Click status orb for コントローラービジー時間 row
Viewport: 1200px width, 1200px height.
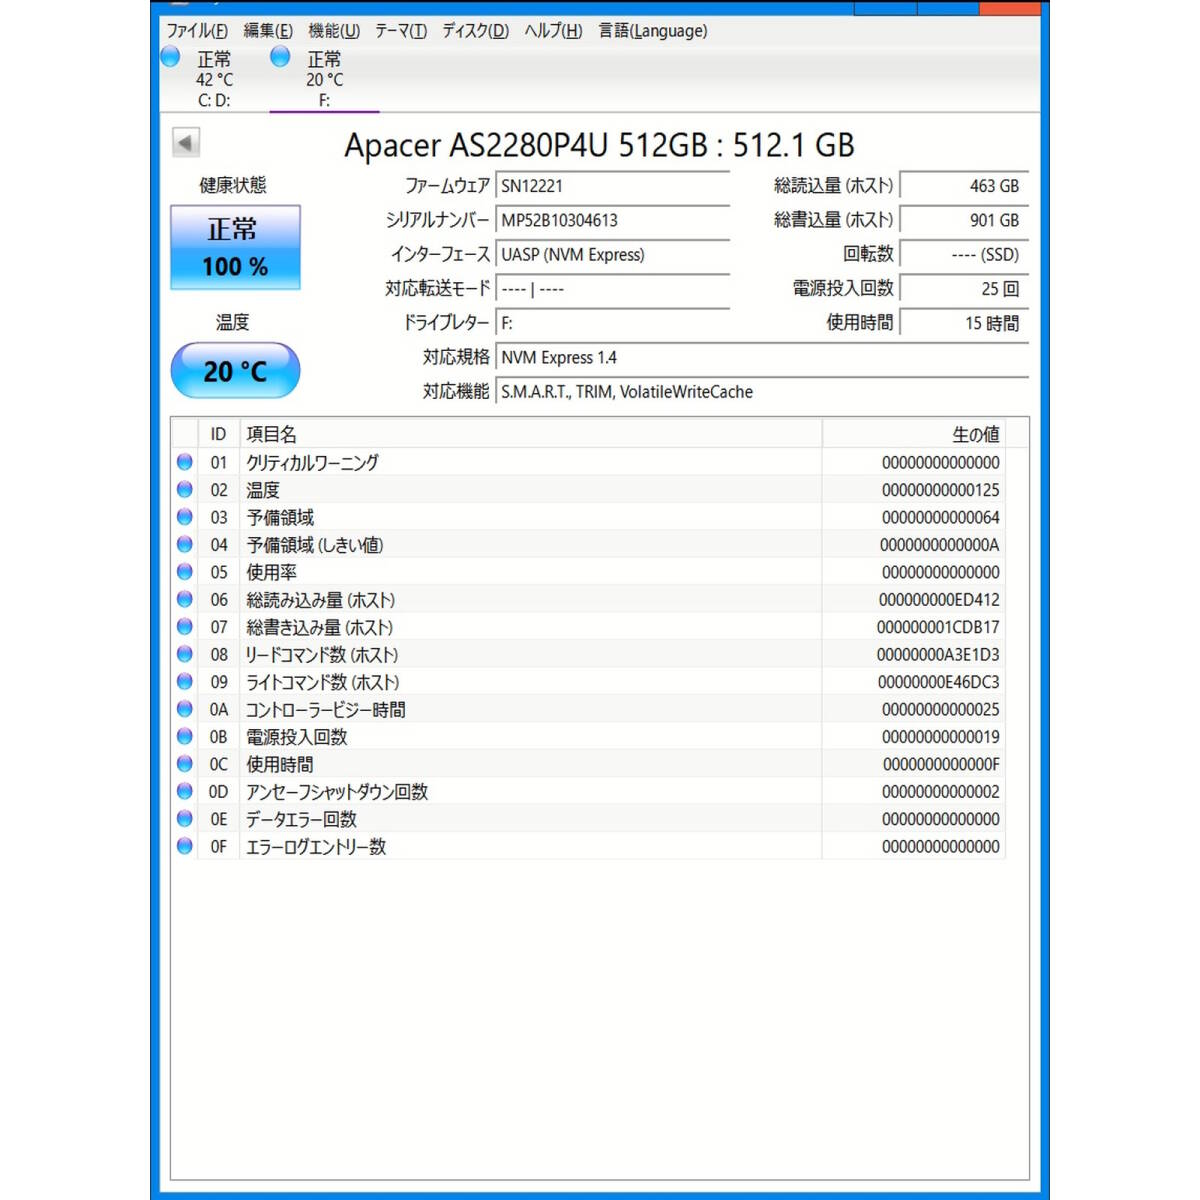pyautogui.click(x=185, y=709)
